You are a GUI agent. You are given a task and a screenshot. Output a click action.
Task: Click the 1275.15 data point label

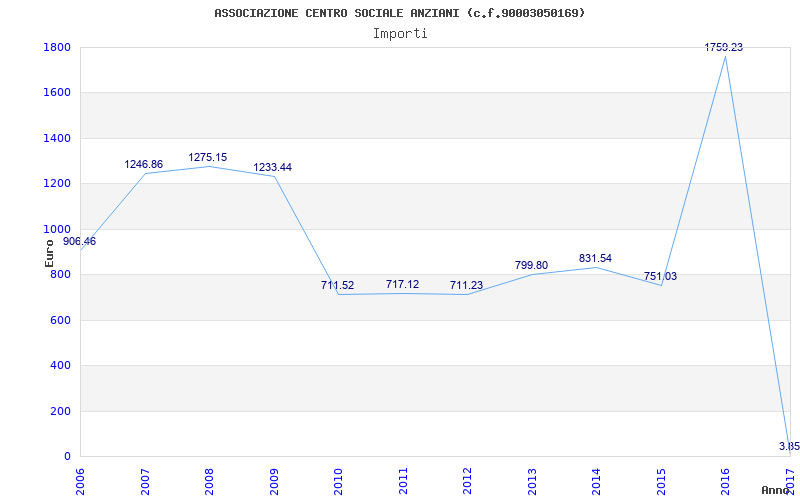[x=207, y=157]
